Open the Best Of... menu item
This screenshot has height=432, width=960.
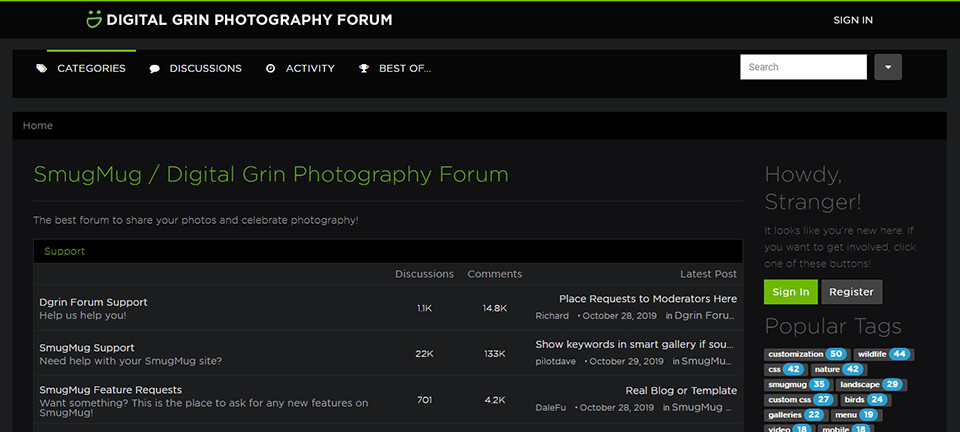(x=405, y=69)
